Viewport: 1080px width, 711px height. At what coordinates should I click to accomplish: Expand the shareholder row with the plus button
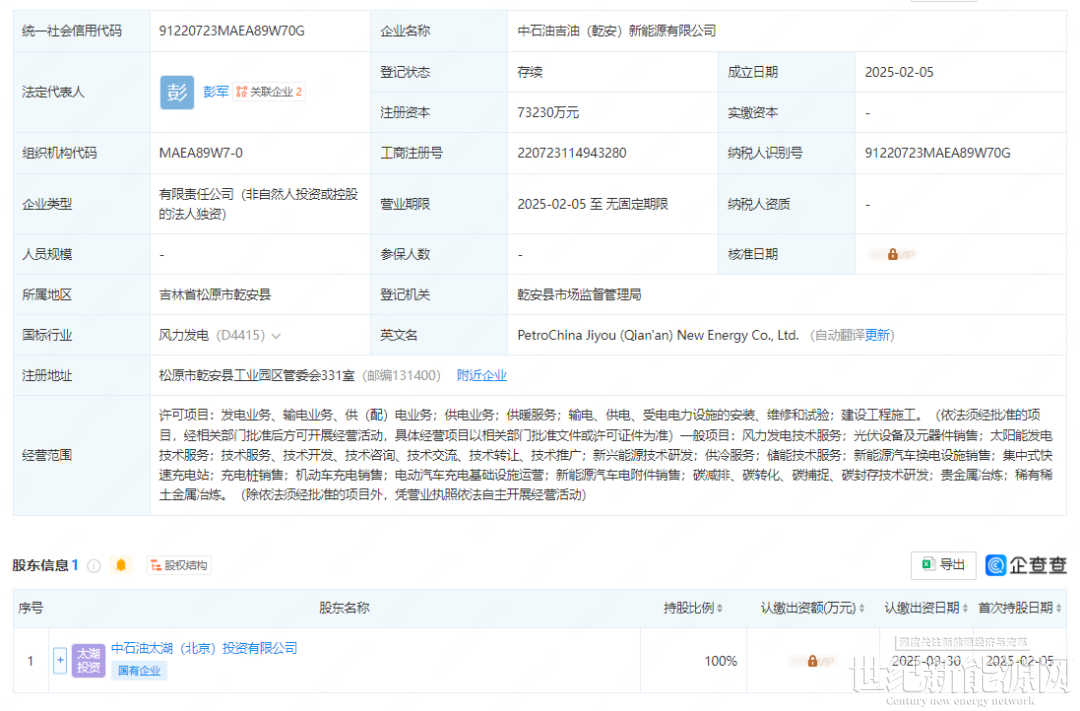60,660
